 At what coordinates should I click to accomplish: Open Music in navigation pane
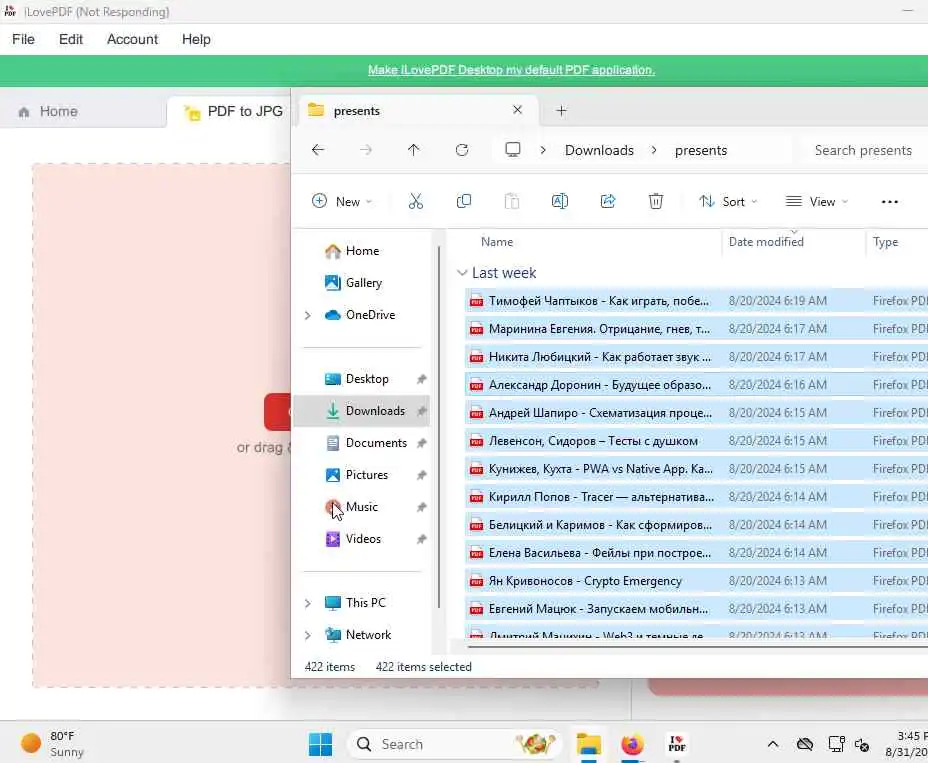click(x=361, y=507)
